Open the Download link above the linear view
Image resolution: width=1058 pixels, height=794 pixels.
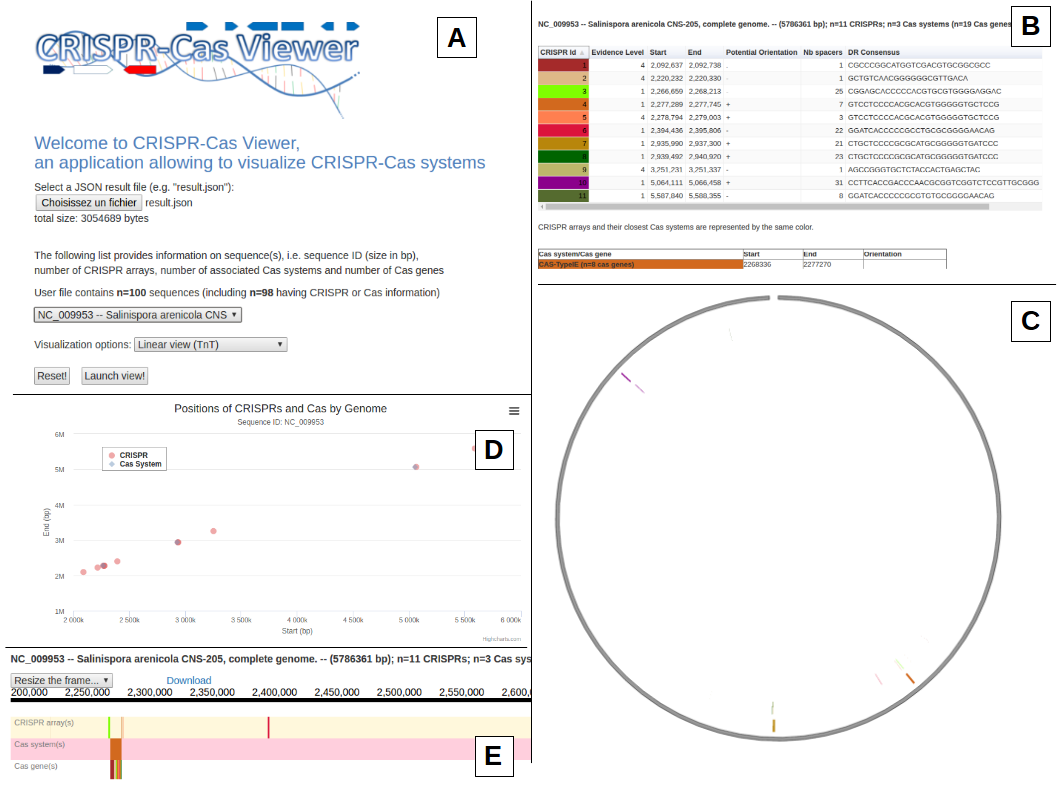(x=188, y=680)
